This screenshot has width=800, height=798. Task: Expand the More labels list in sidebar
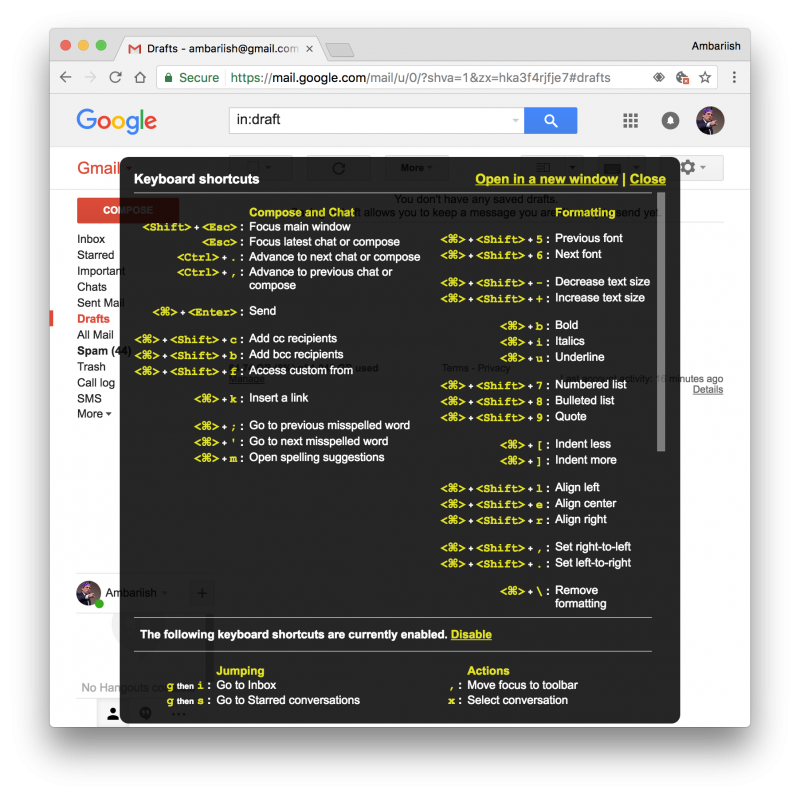click(x=94, y=414)
